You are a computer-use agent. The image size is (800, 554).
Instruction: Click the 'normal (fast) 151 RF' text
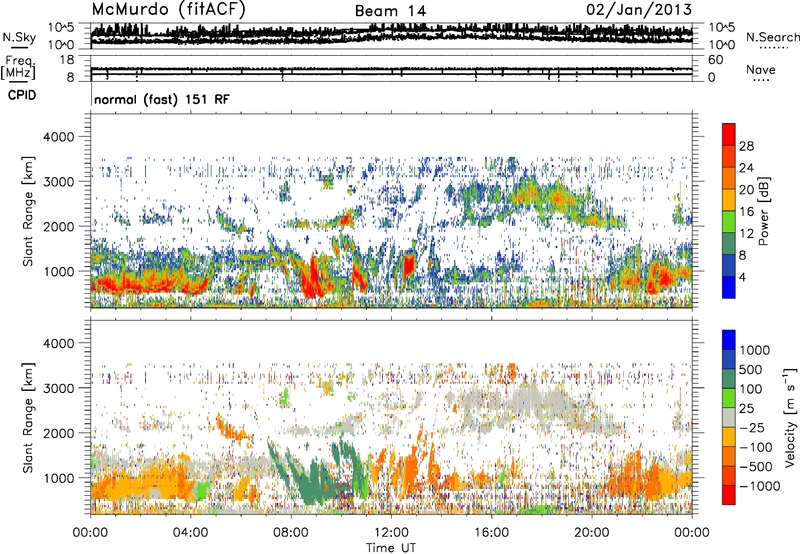162,99
